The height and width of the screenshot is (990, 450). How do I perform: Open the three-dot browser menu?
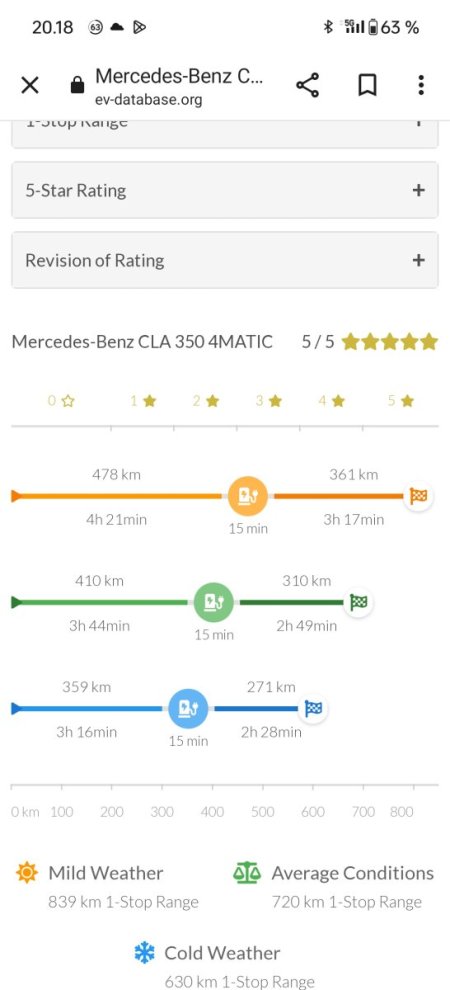[x=421, y=85]
